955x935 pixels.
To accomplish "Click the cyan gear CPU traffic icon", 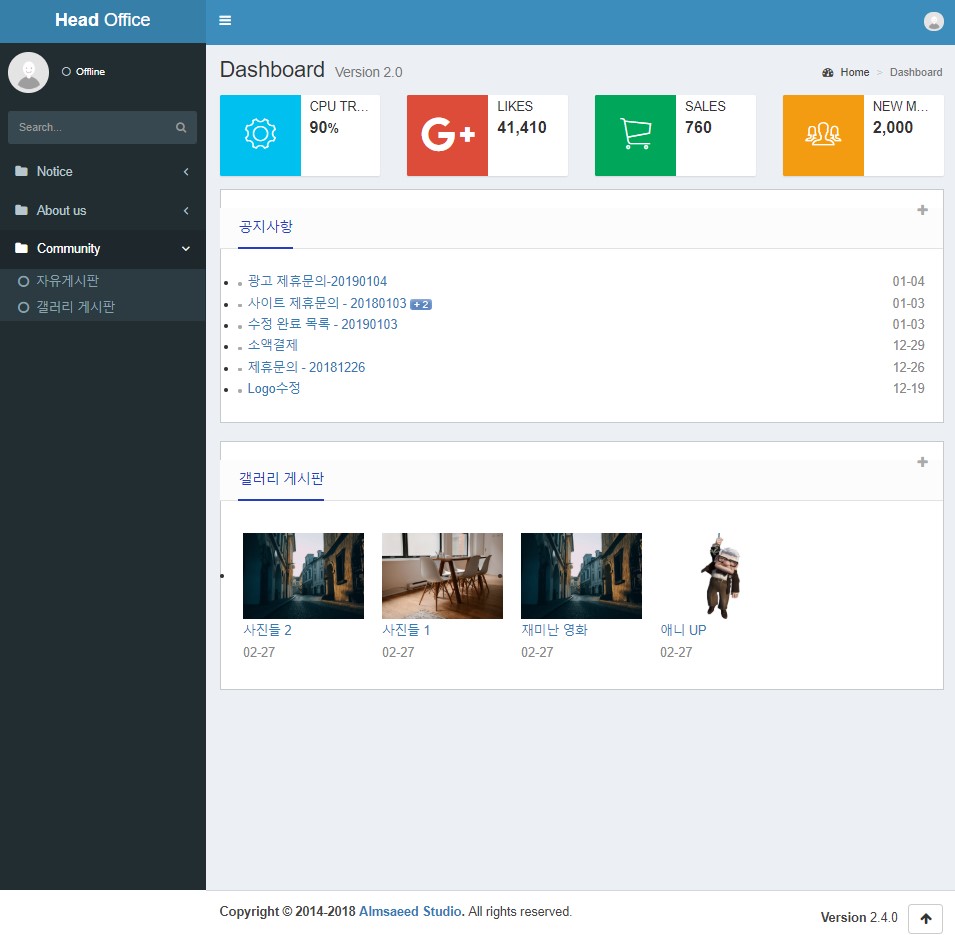I will point(260,135).
